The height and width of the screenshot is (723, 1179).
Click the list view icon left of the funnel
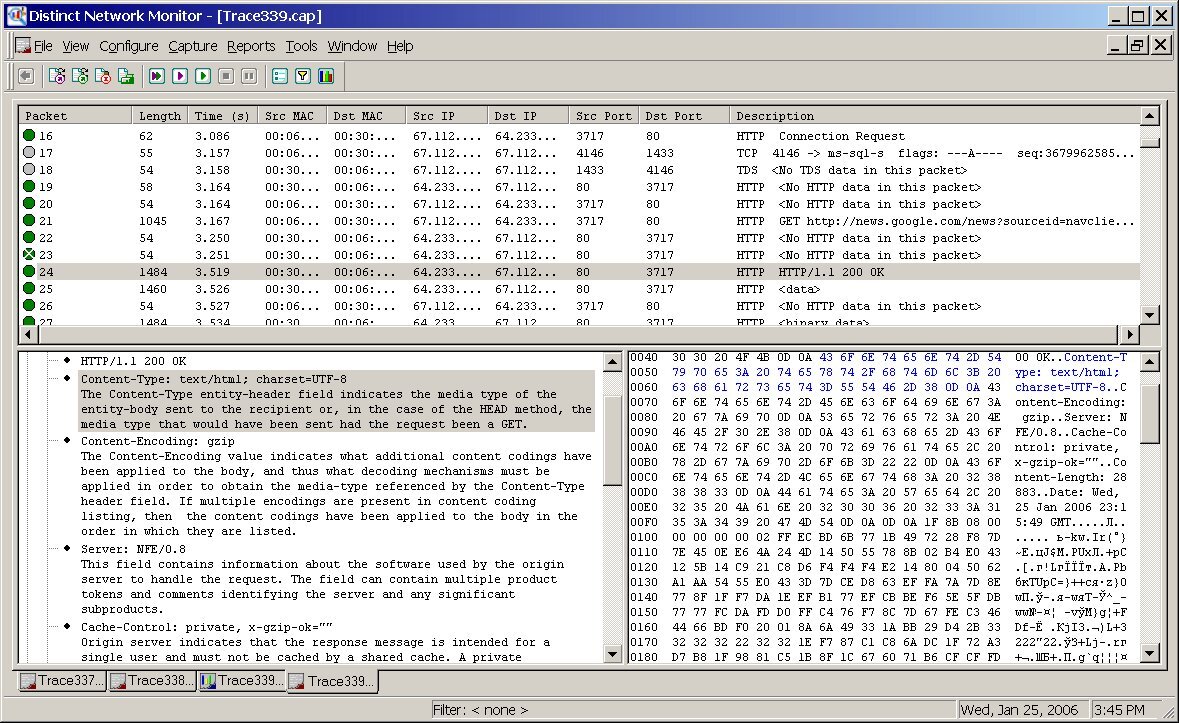280,76
